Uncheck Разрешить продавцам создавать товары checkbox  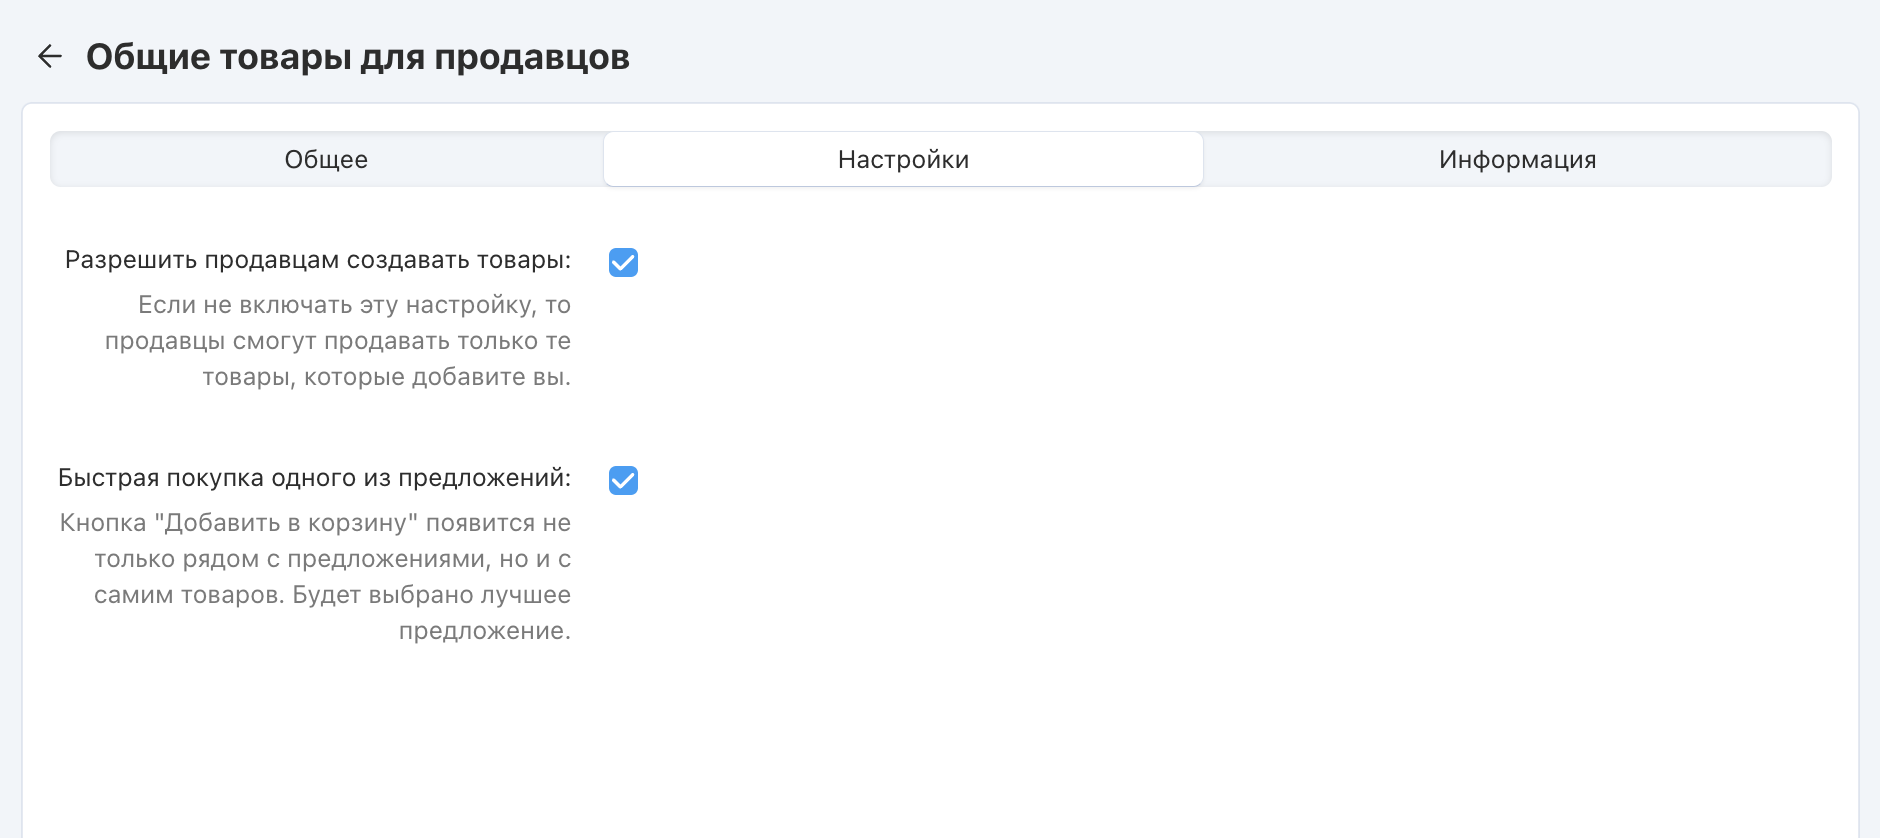(623, 262)
